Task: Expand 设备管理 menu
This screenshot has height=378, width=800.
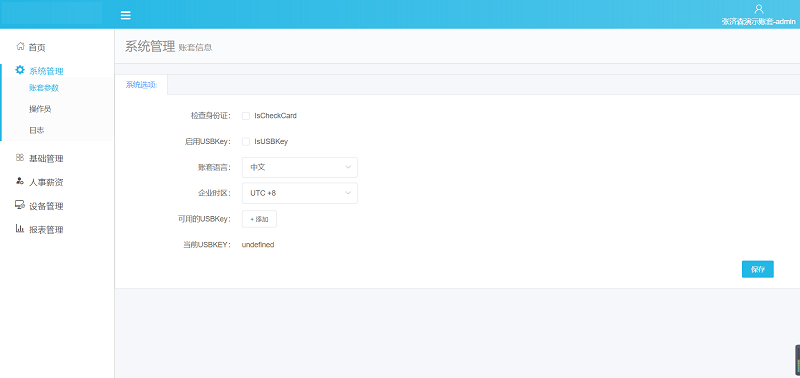Action: tap(46, 206)
